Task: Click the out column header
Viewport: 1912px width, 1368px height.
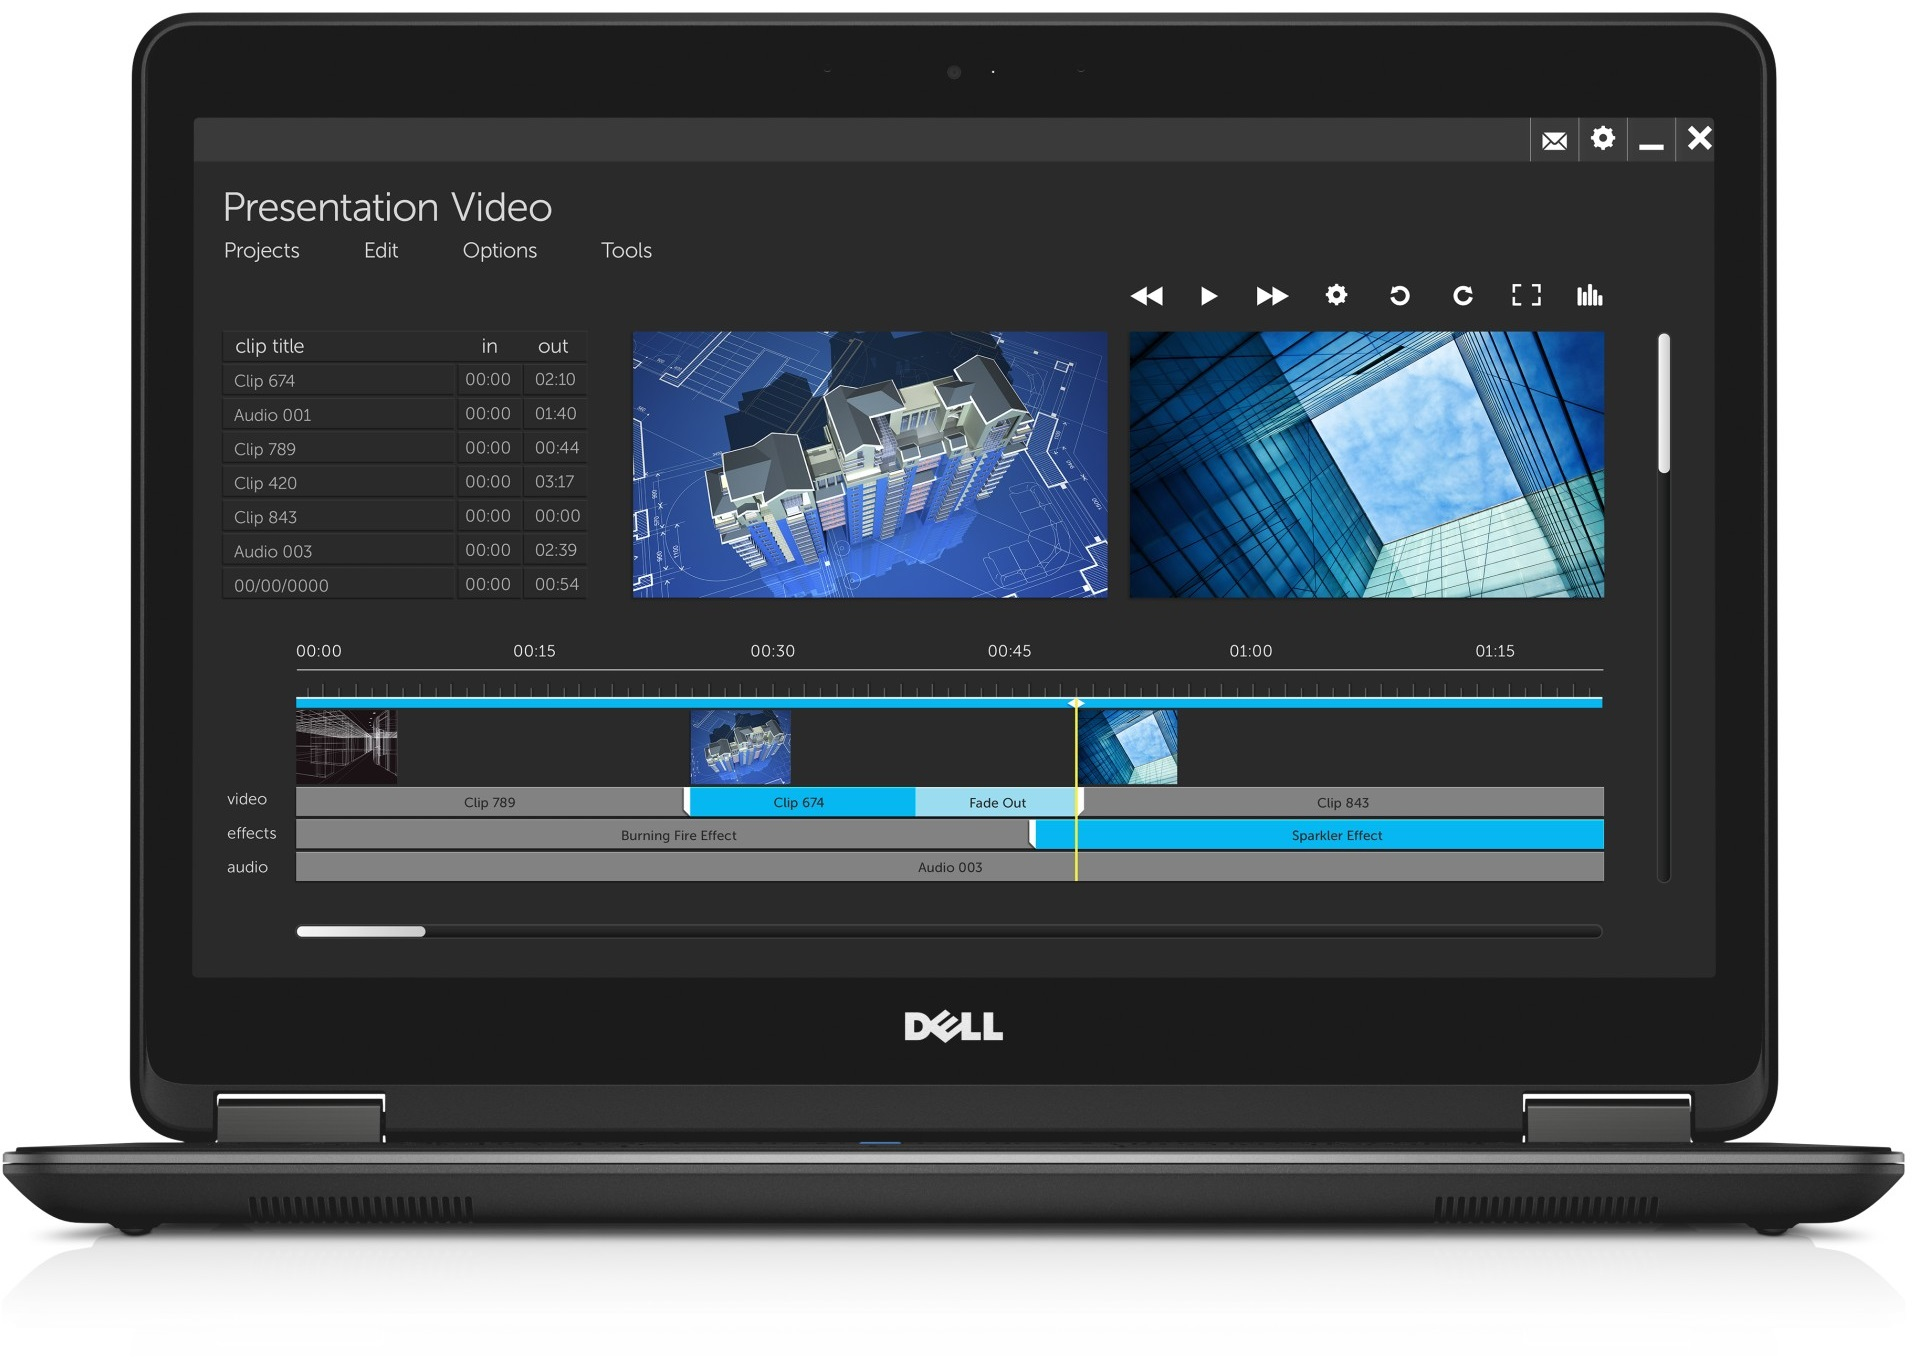Action: pyautogui.click(x=553, y=346)
